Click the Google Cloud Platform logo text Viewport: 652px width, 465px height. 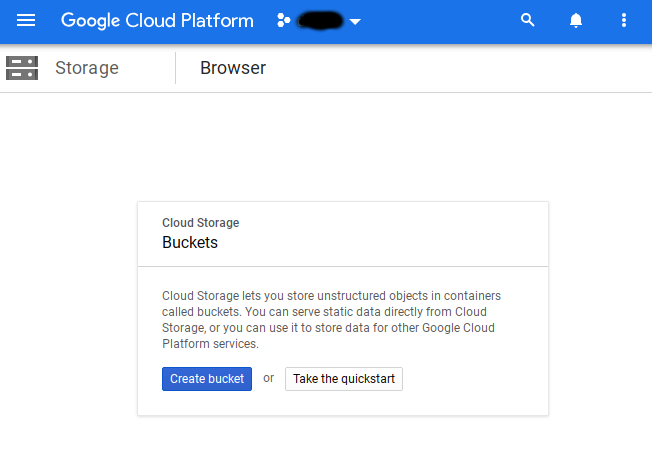click(x=157, y=20)
